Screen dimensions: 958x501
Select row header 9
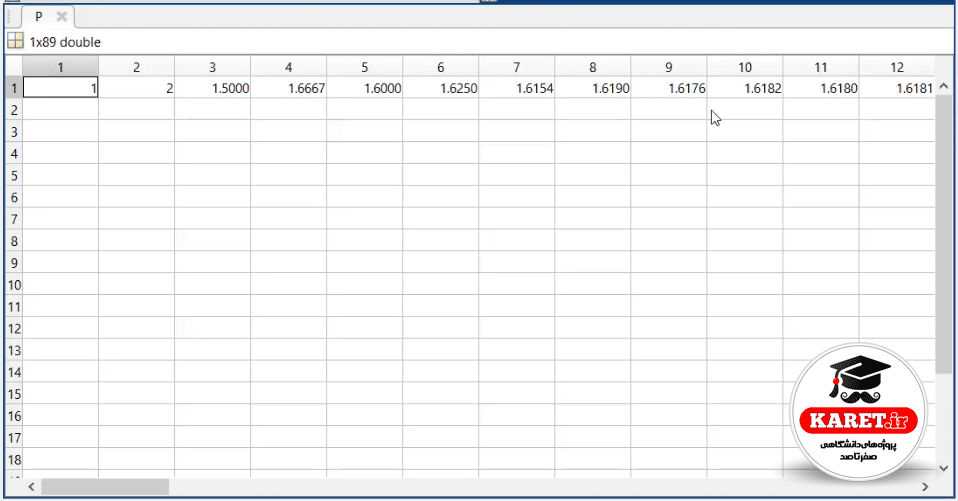coord(14,263)
